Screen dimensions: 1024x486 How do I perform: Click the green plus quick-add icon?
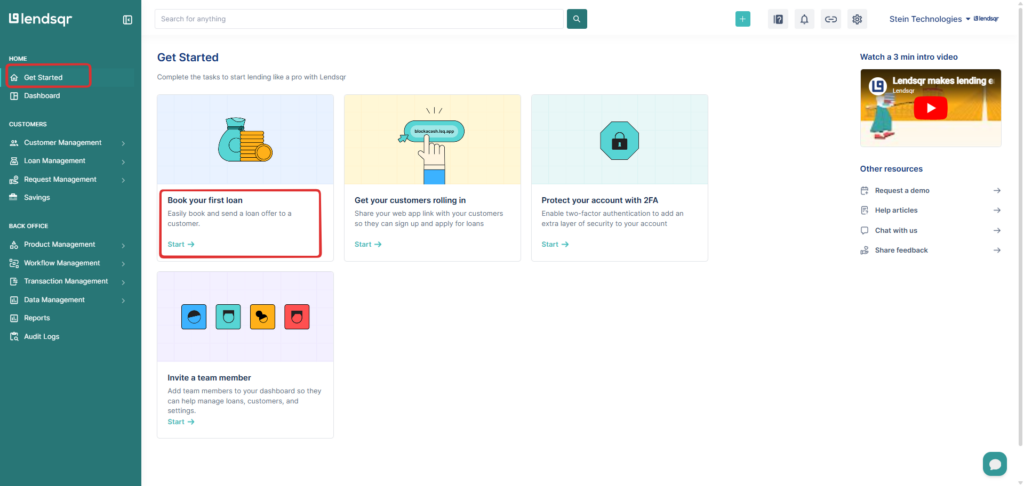[742, 19]
